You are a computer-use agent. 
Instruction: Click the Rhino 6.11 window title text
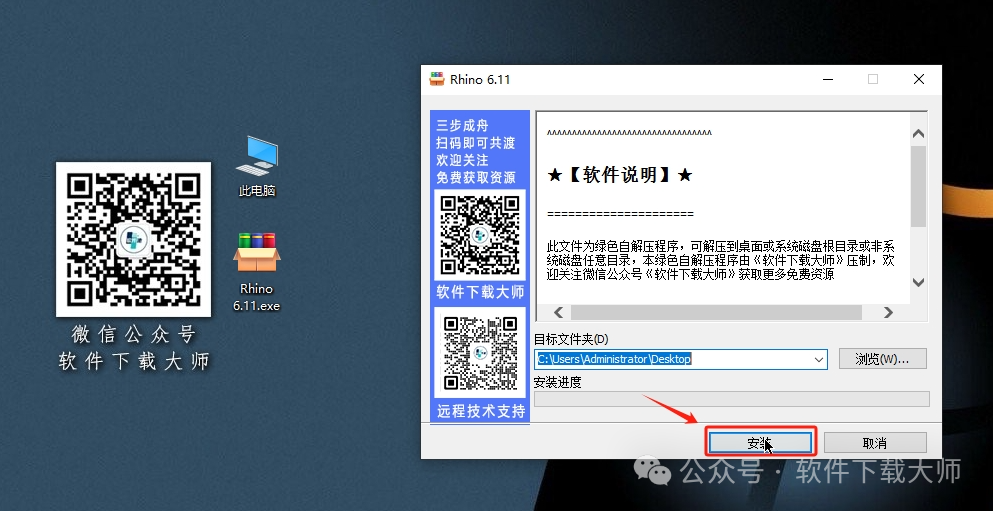(x=480, y=80)
